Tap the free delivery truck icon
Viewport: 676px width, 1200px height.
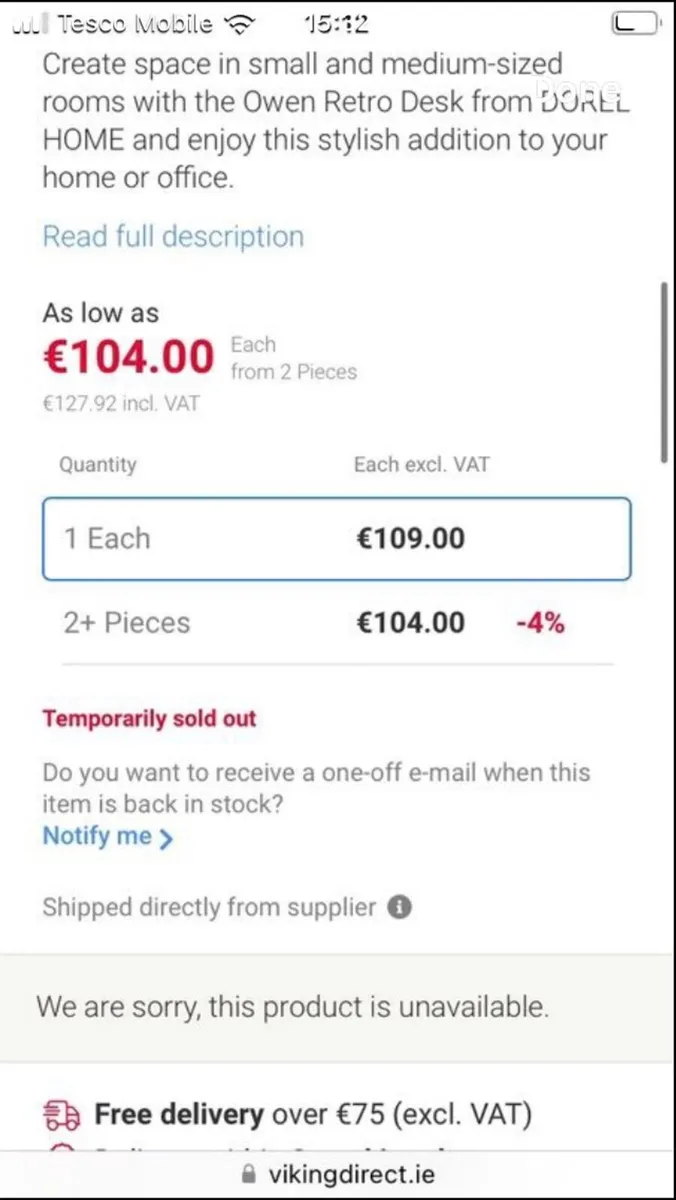pyautogui.click(x=62, y=1114)
